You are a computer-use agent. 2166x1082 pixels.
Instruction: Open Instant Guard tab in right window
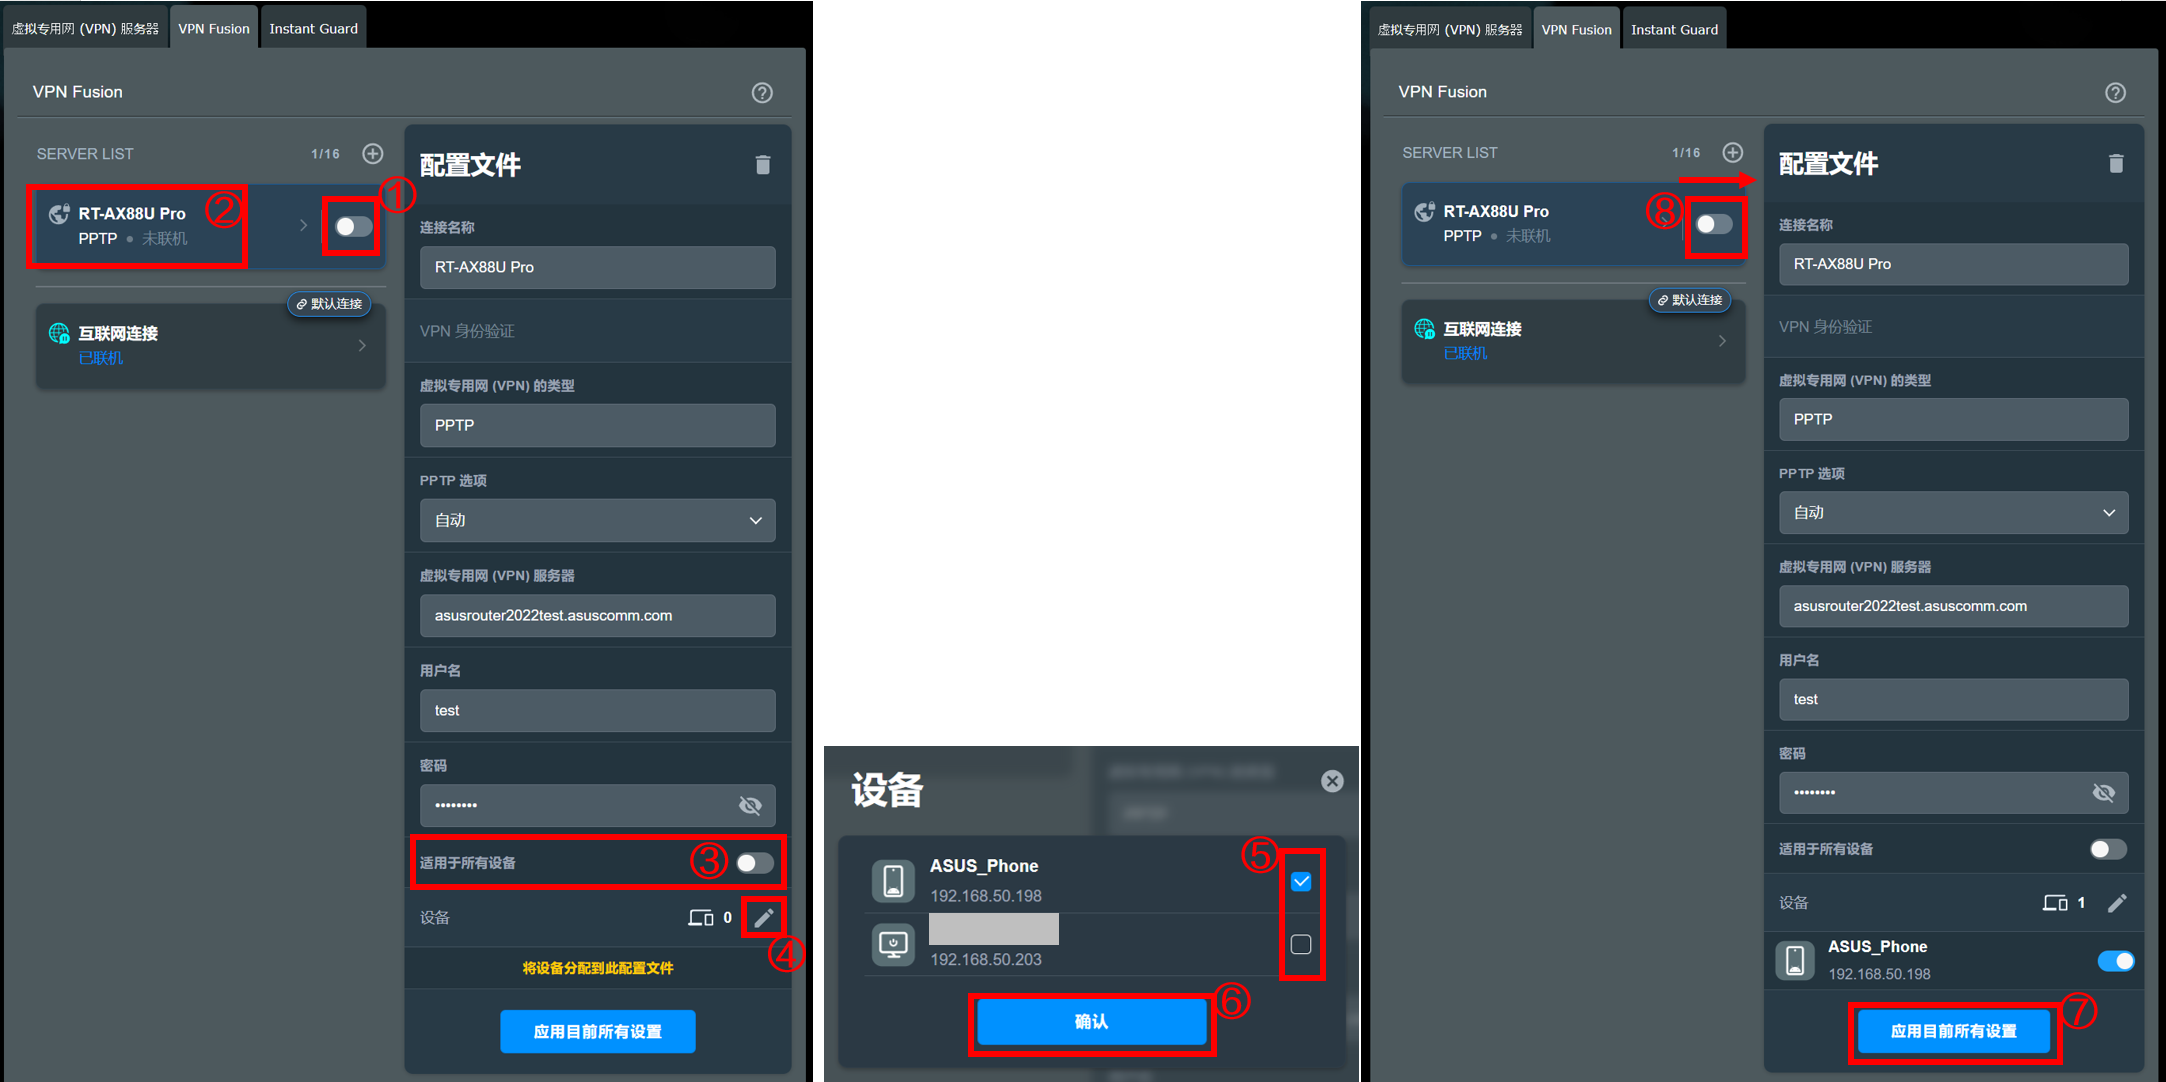(1674, 29)
